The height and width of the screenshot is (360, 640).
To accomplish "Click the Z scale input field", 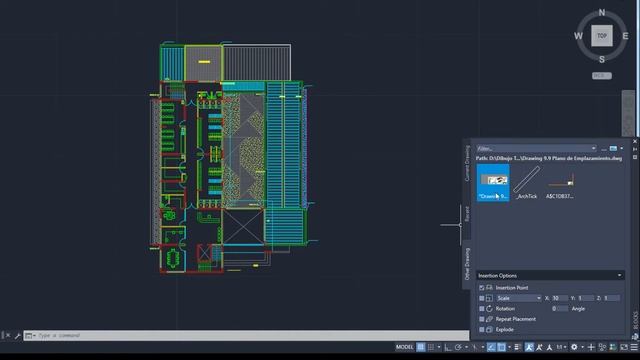I will (x=612, y=298).
